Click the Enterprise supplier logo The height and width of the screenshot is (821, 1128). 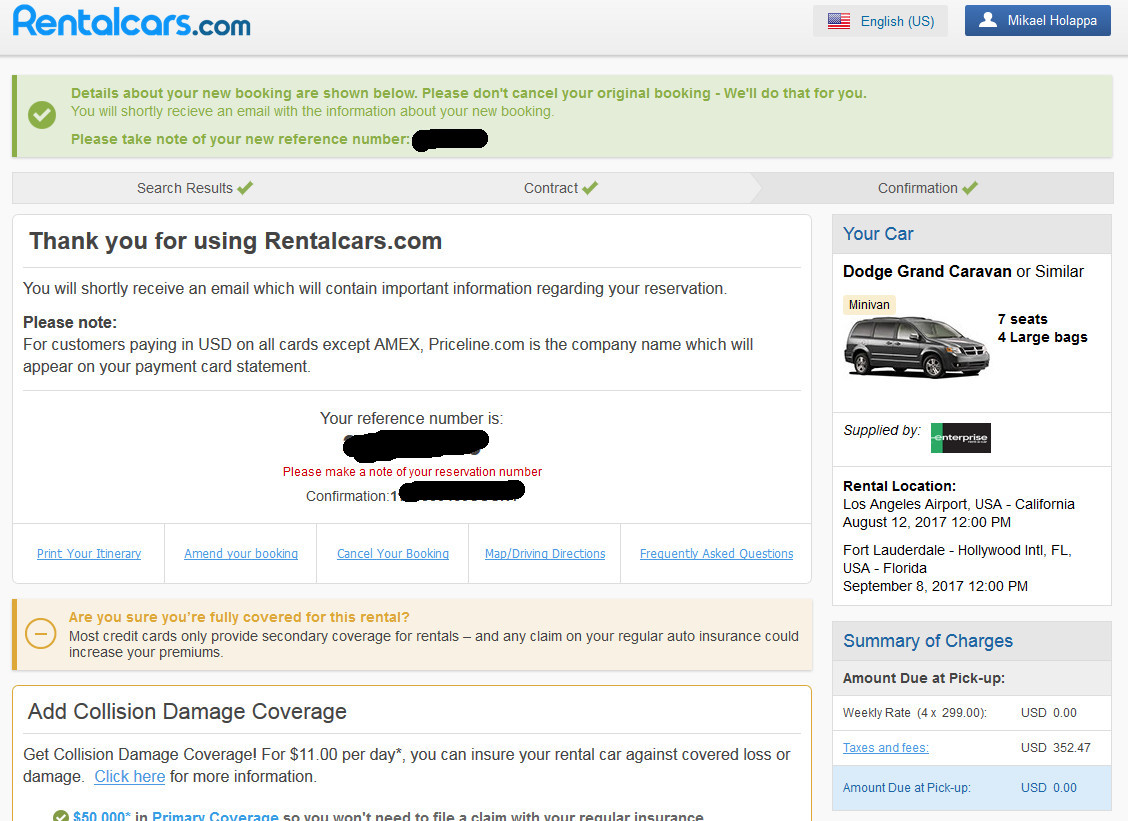[x=960, y=438]
